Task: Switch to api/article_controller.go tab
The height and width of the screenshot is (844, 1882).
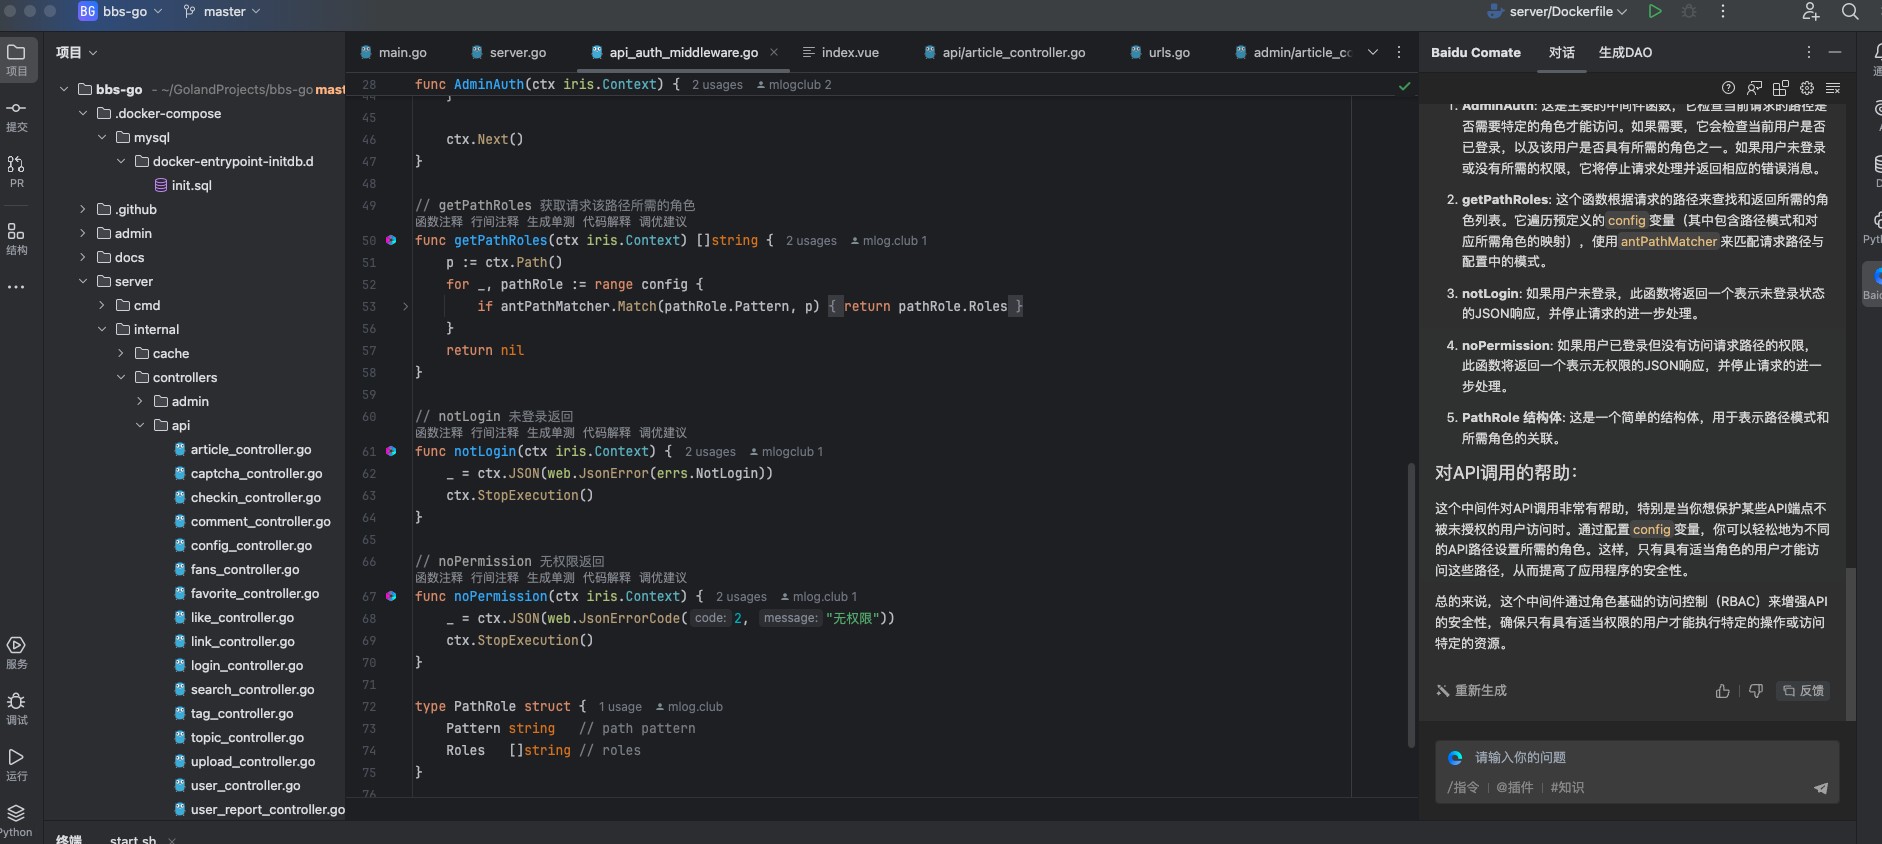Action: coord(1005,52)
